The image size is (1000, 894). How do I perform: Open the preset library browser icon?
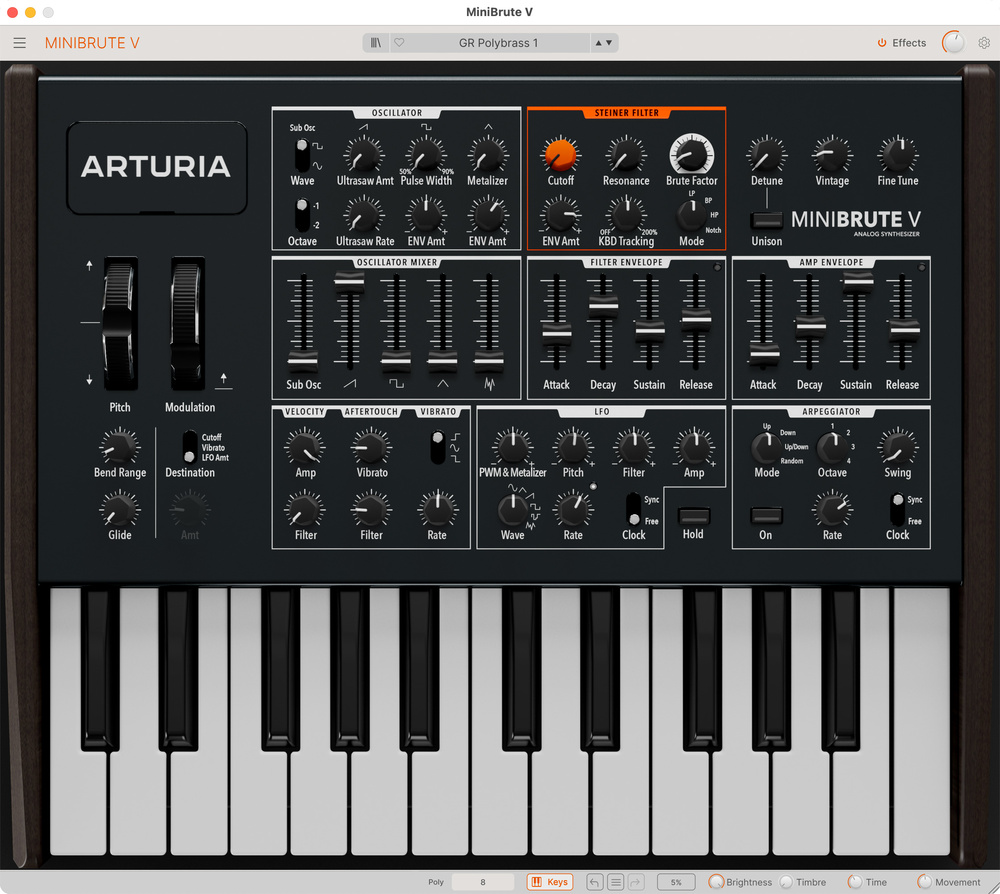point(376,43)
